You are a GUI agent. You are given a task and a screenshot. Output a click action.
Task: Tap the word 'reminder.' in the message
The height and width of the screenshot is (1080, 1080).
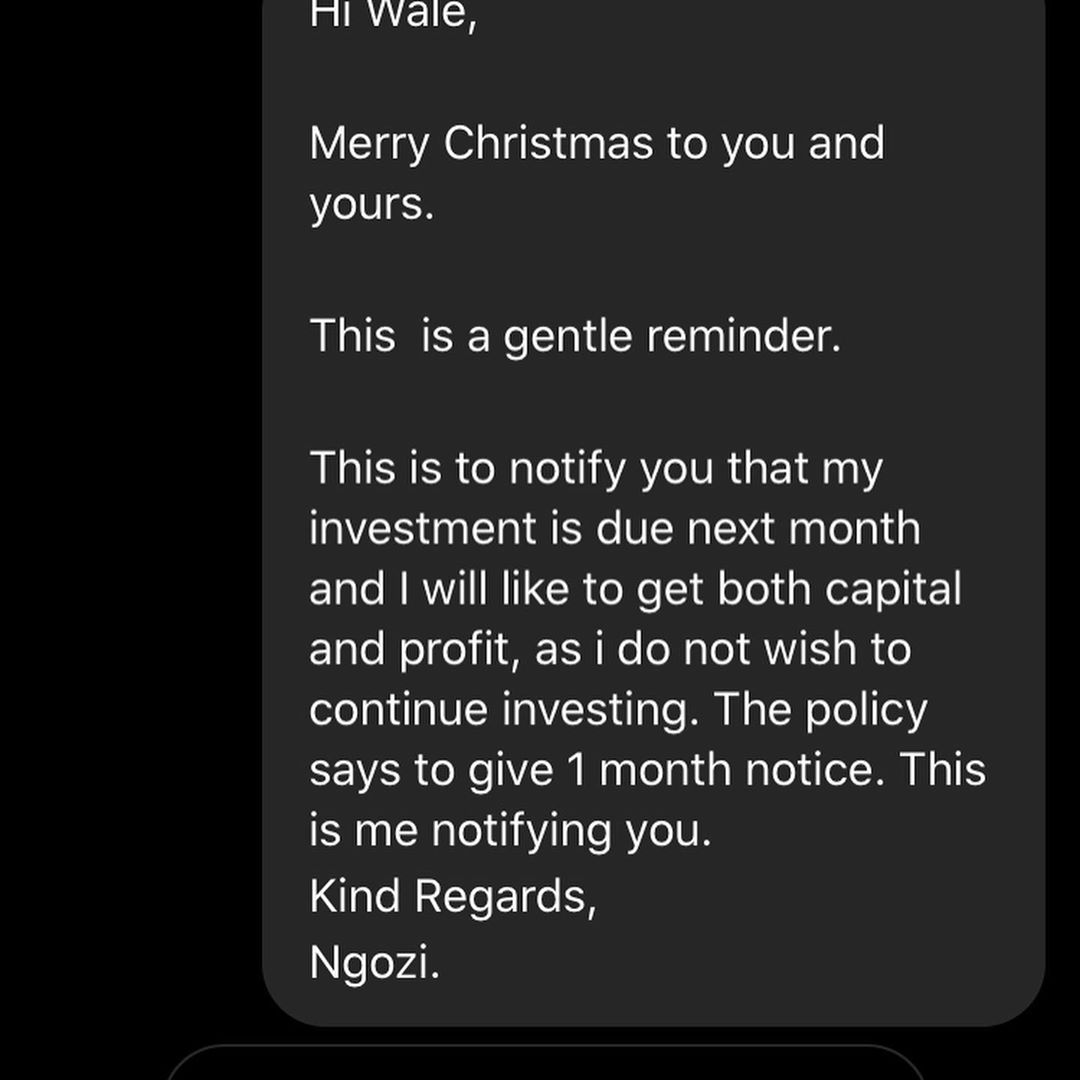744,337
